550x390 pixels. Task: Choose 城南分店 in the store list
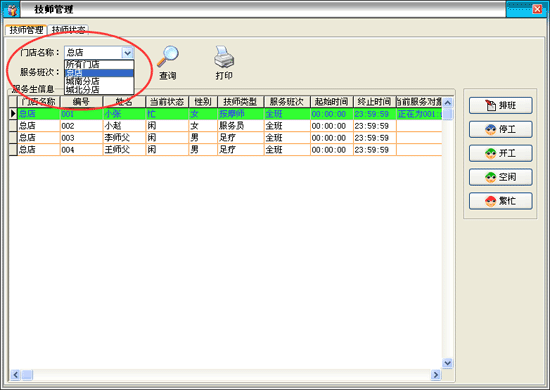99,81
